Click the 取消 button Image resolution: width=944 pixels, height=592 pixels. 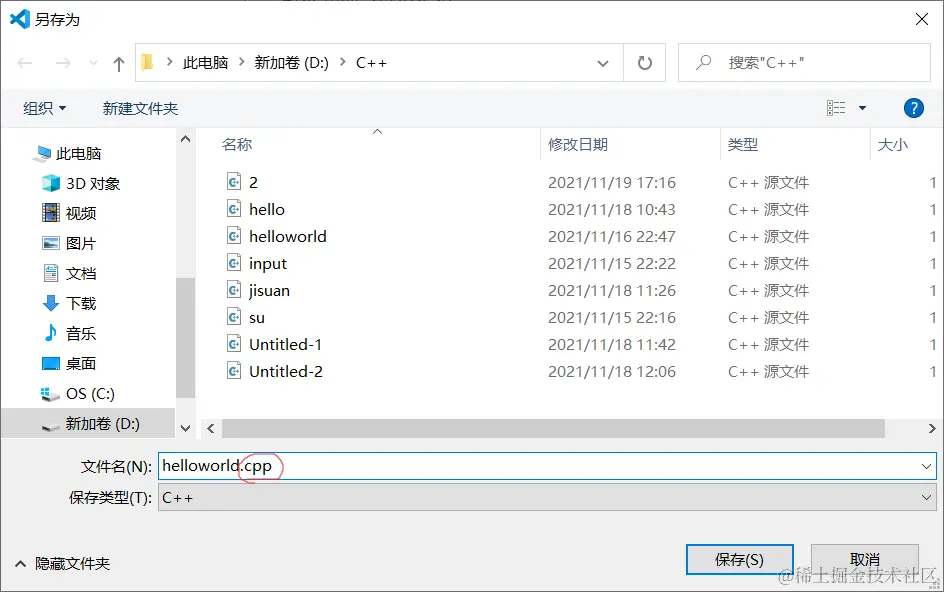pos(865,560)
